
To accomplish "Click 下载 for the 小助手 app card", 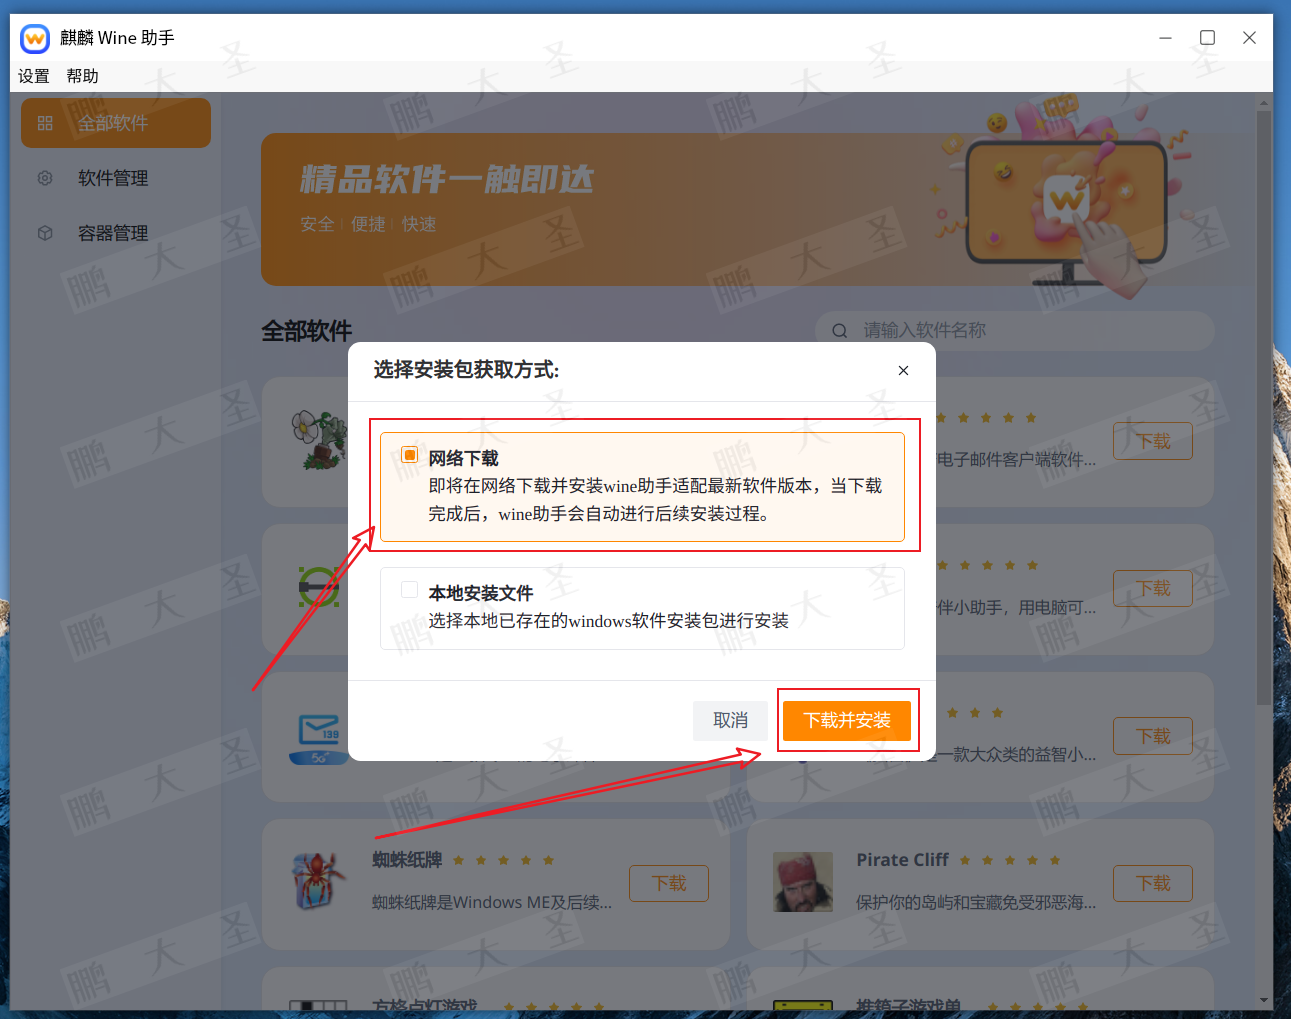I will pos(1153,588).
